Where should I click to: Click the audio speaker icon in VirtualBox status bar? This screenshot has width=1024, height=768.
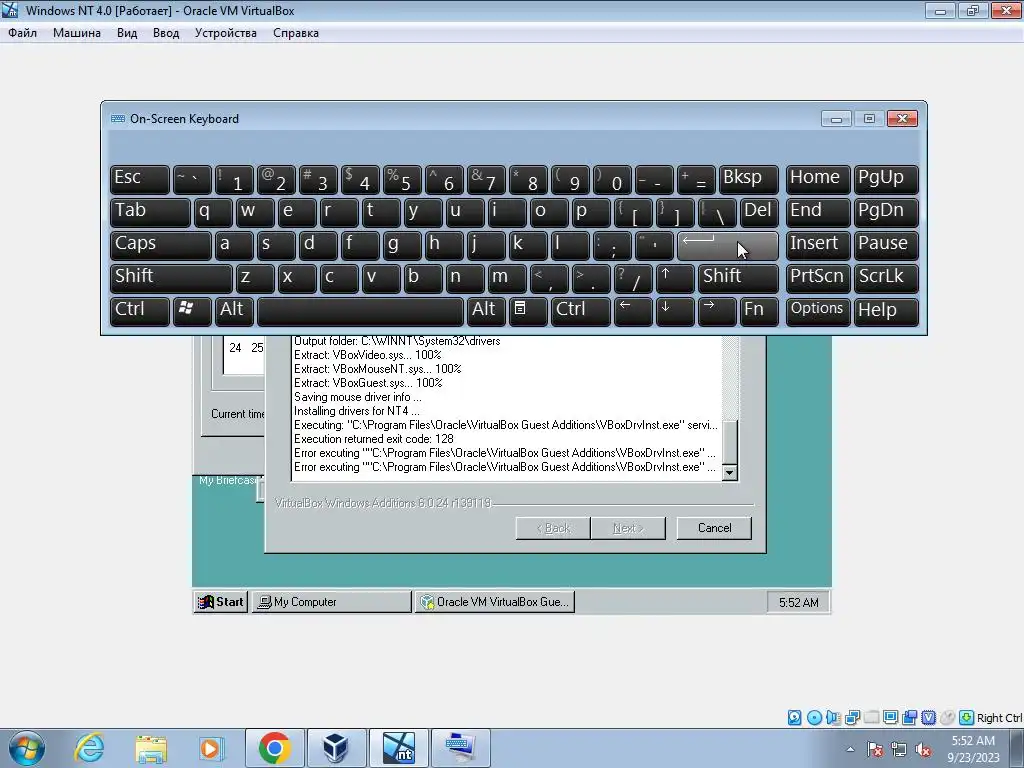click(x=833, y=718)
